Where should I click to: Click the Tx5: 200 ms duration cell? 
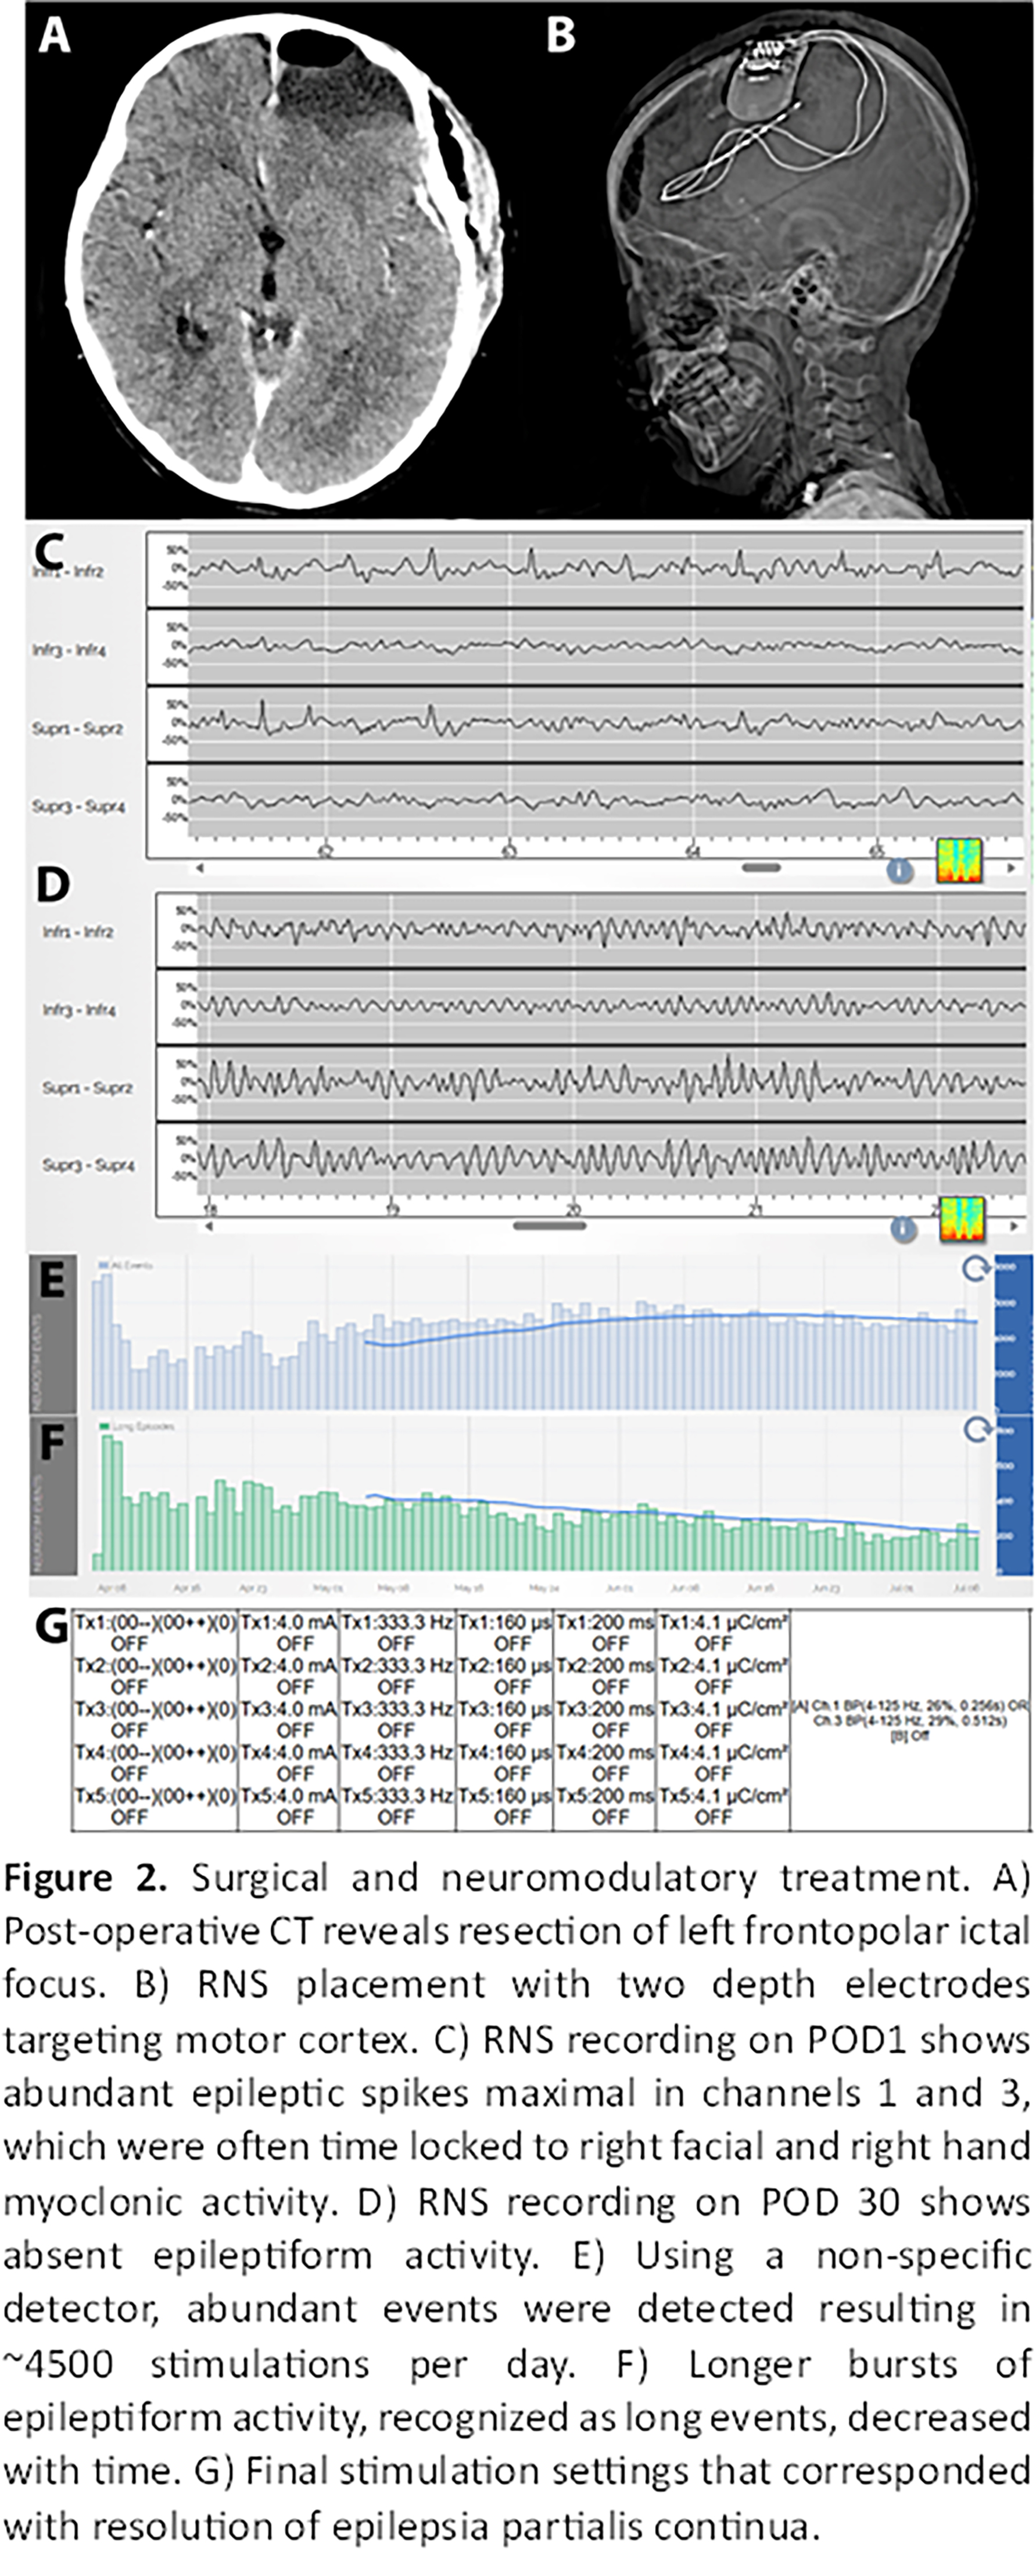pos(604,1806)
